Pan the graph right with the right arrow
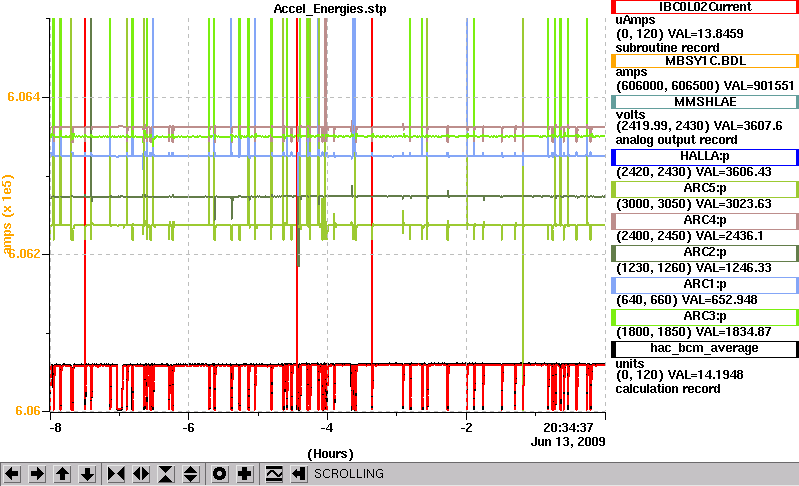 tap(37, 474)
